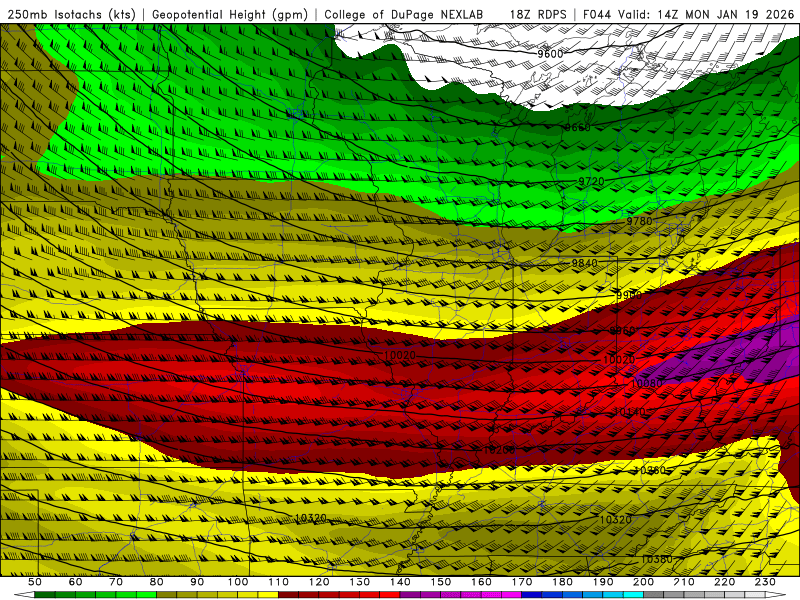Image resolution: width=800 pixels, height=600 pixels.
Task: Select the dark blue colorbar swatch near 170
Action: (532, 595)
